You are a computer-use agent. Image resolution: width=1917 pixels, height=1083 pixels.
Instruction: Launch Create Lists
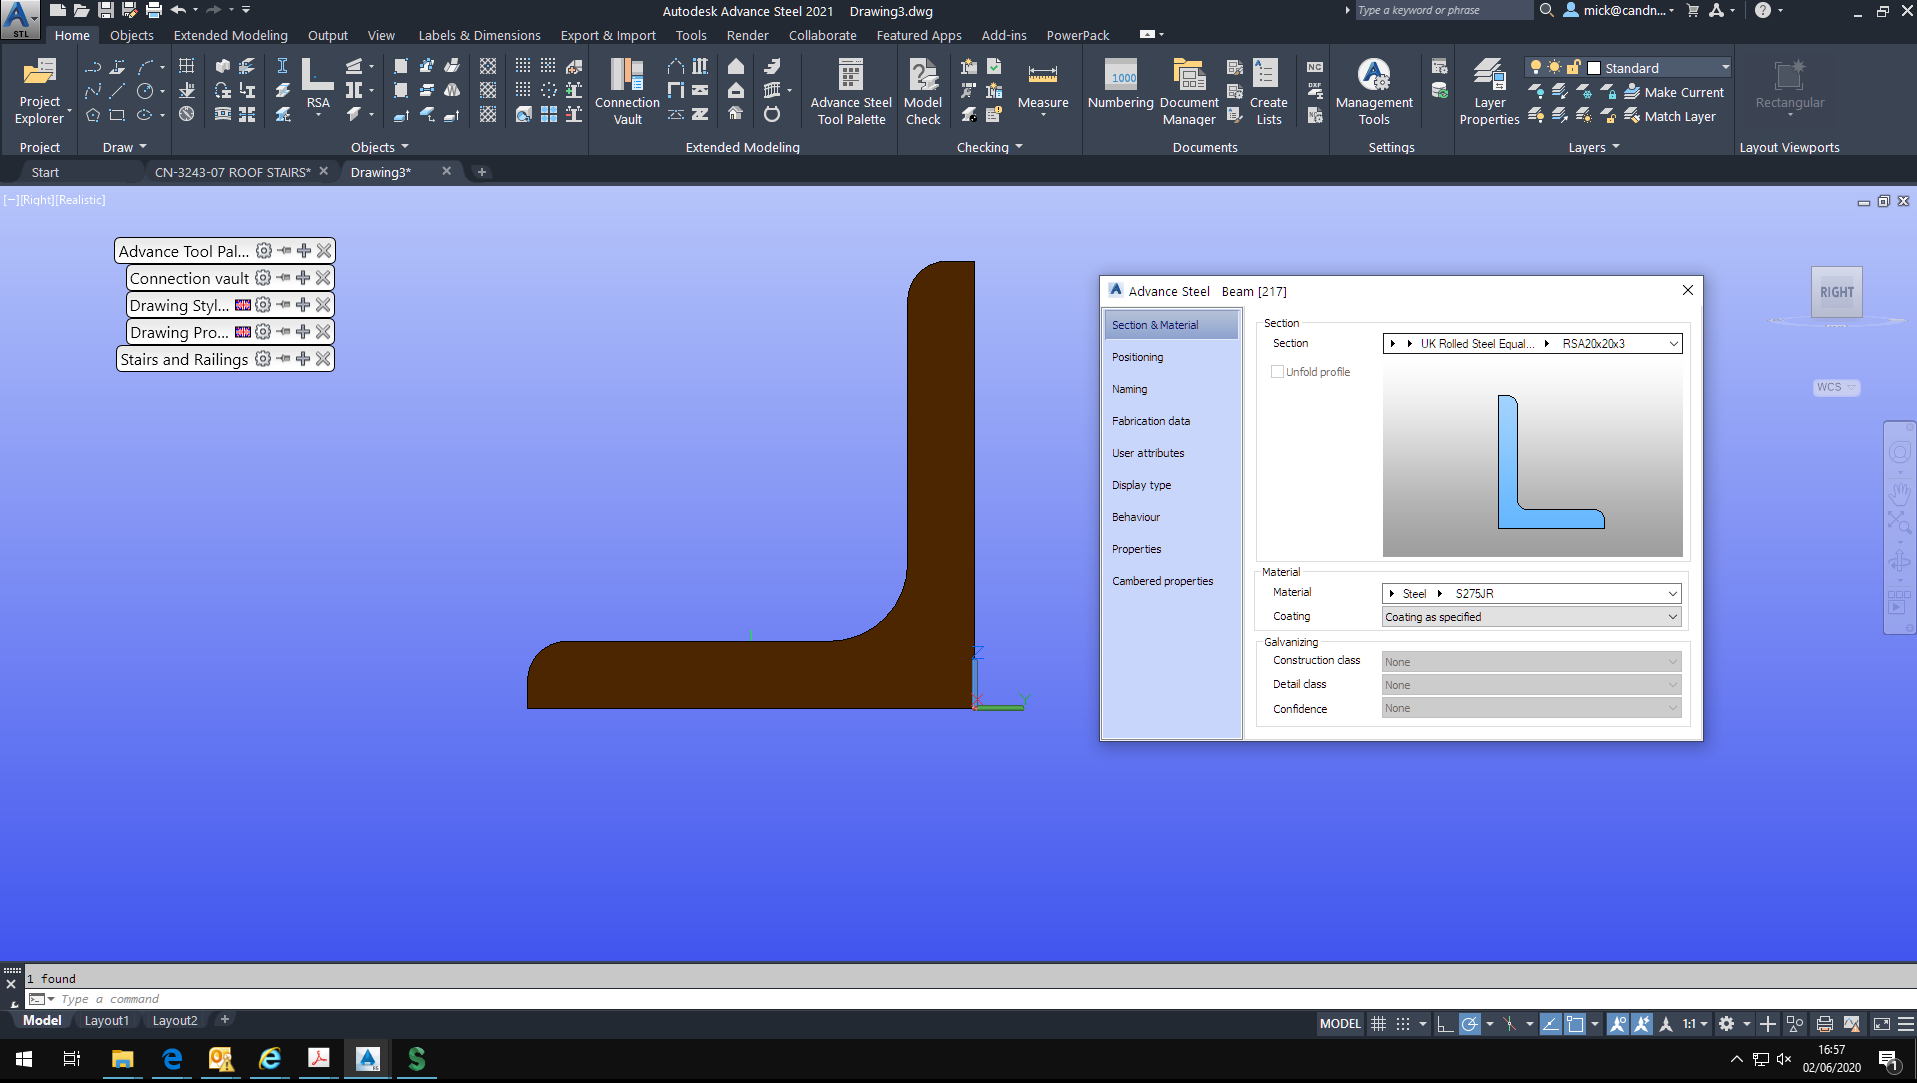tap(1266, 90)
